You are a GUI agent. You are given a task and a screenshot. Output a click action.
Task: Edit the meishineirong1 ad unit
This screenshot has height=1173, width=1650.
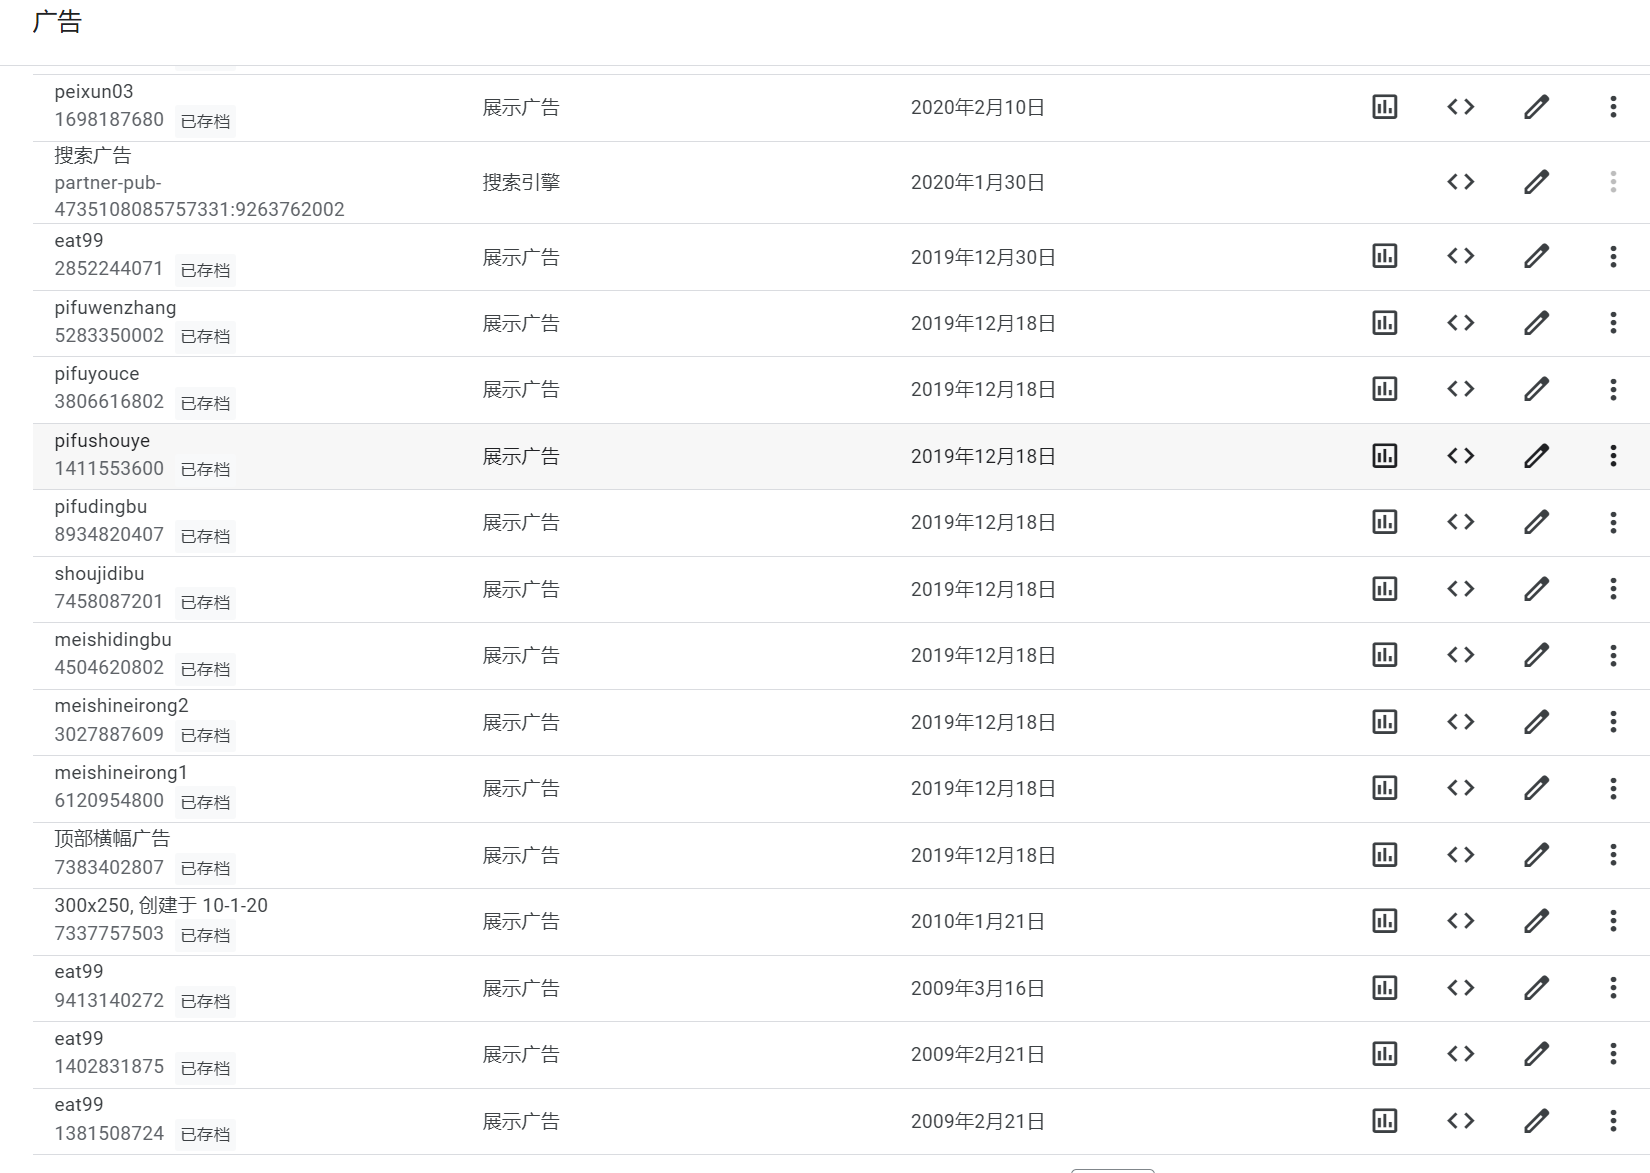1536,788
